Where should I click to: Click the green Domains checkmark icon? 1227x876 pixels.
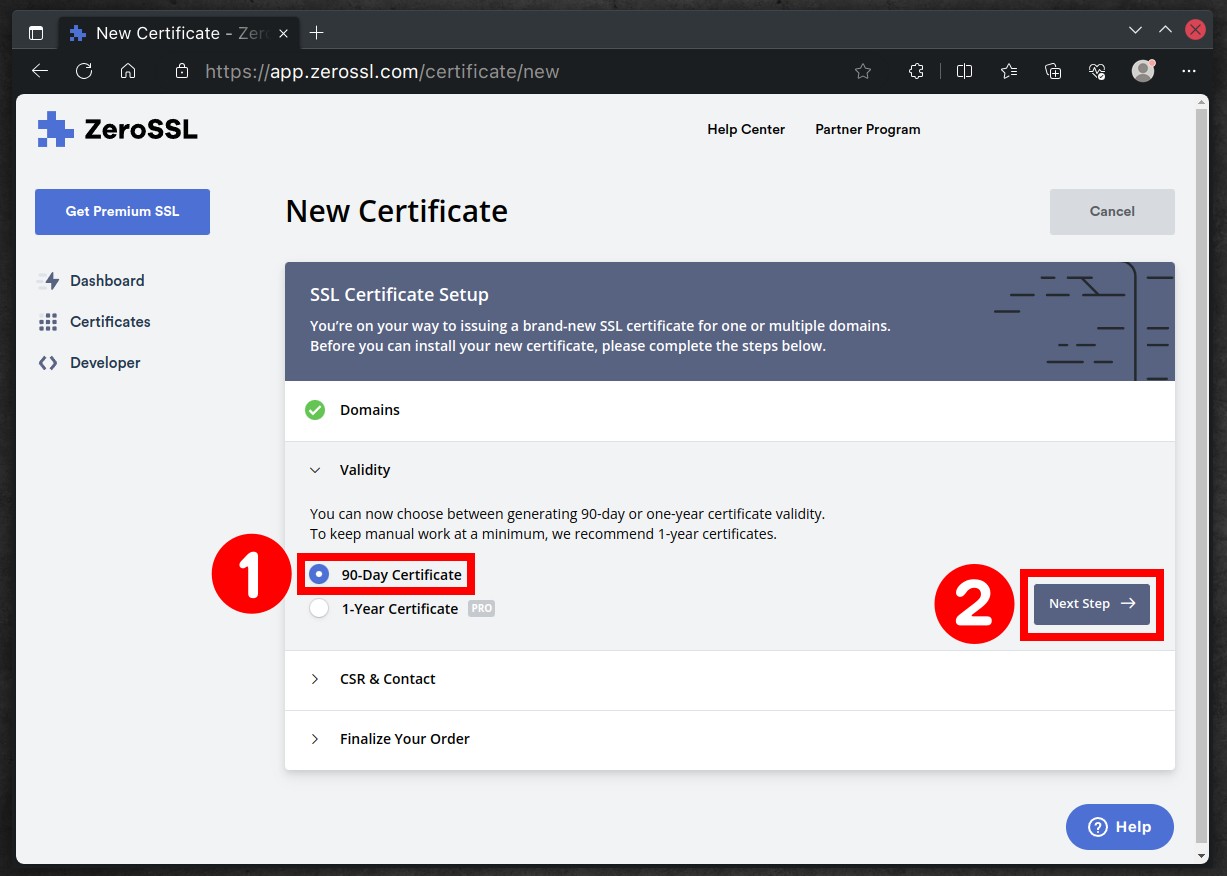315,410
